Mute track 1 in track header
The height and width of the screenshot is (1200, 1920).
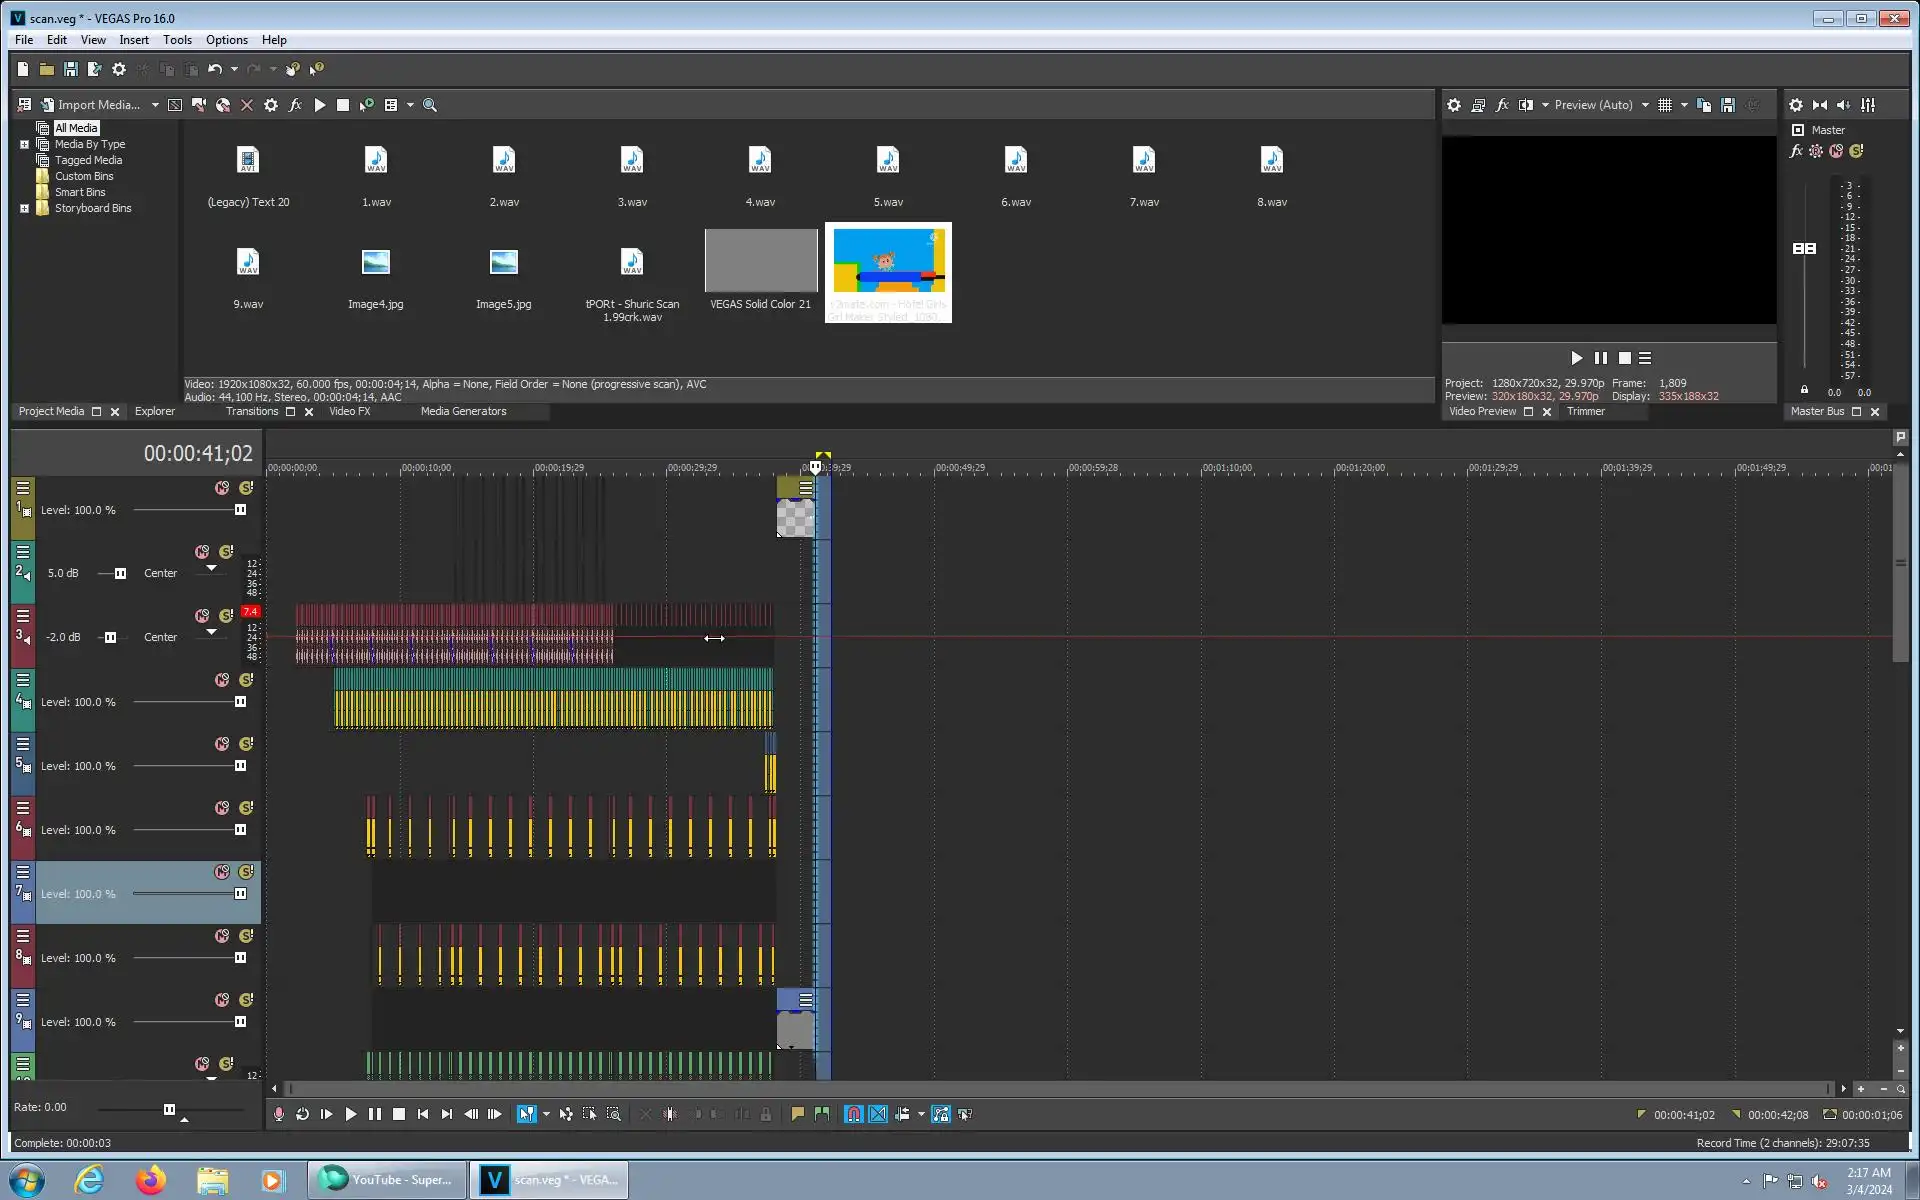[222, 488]
